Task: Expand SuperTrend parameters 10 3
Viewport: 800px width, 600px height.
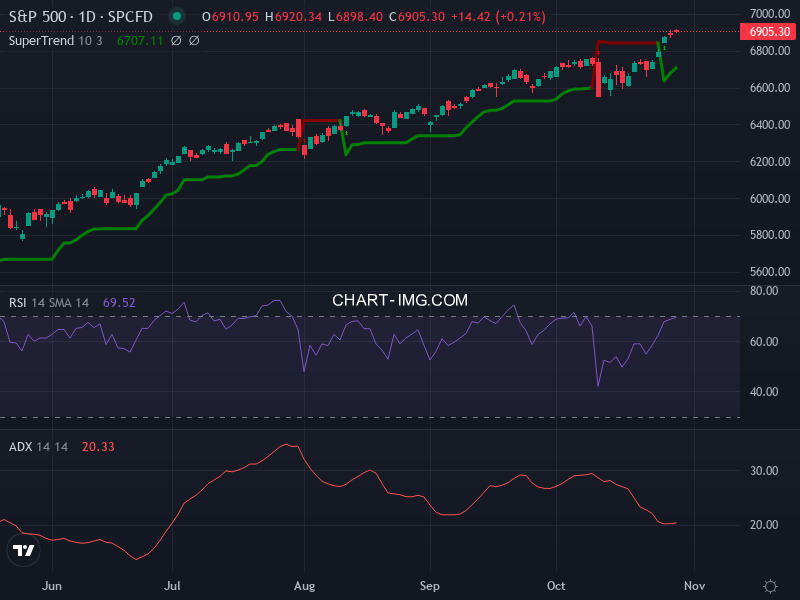Action: [89, 41]
